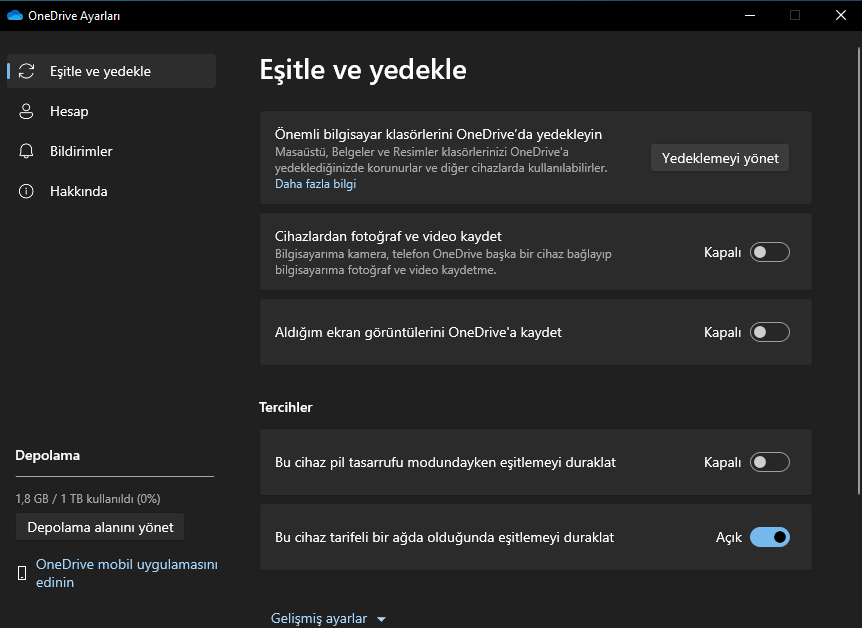Disable pause syncing on metered network toggle
The width and height of the screenshot is (862, 628).
[770, 537]
